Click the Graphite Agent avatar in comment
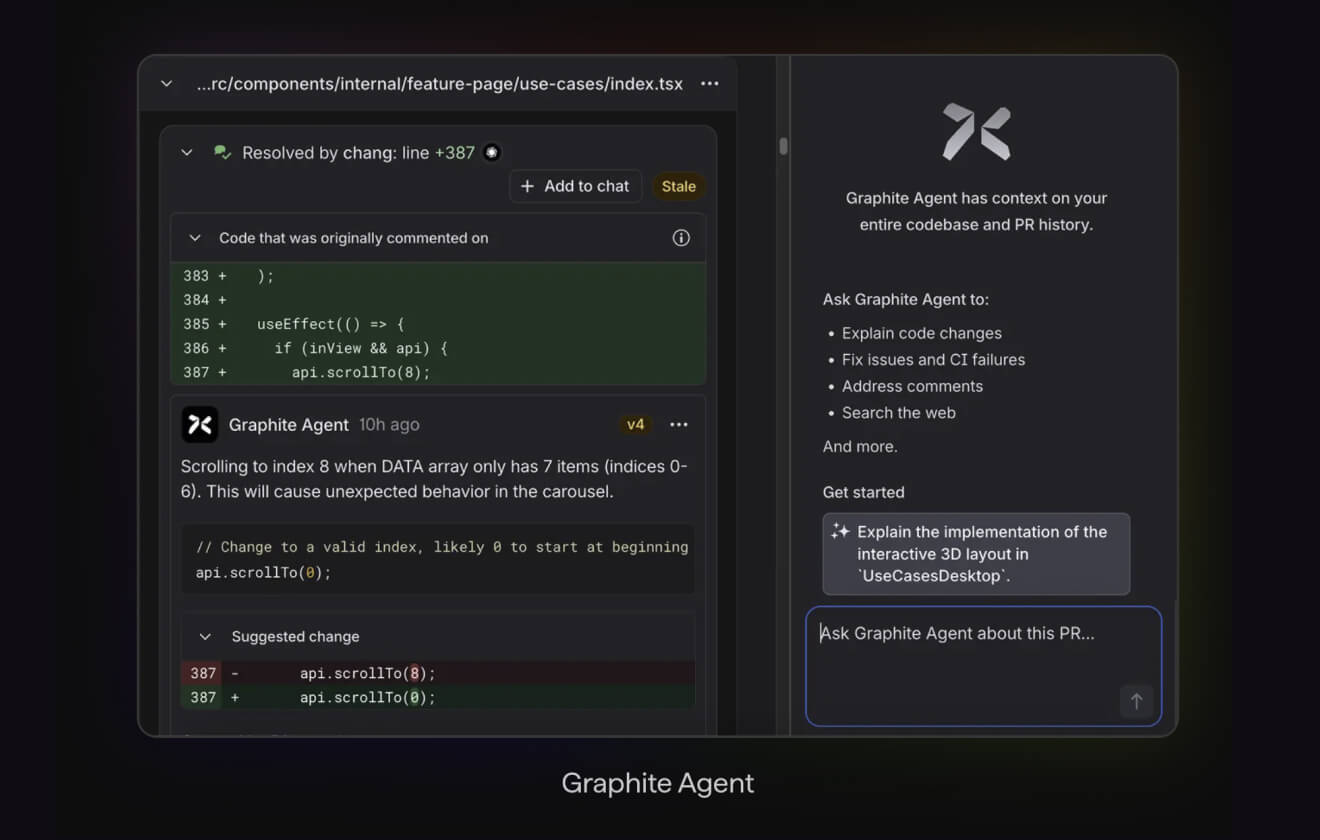Screen dimensions: 1320x840 point(200,425)
